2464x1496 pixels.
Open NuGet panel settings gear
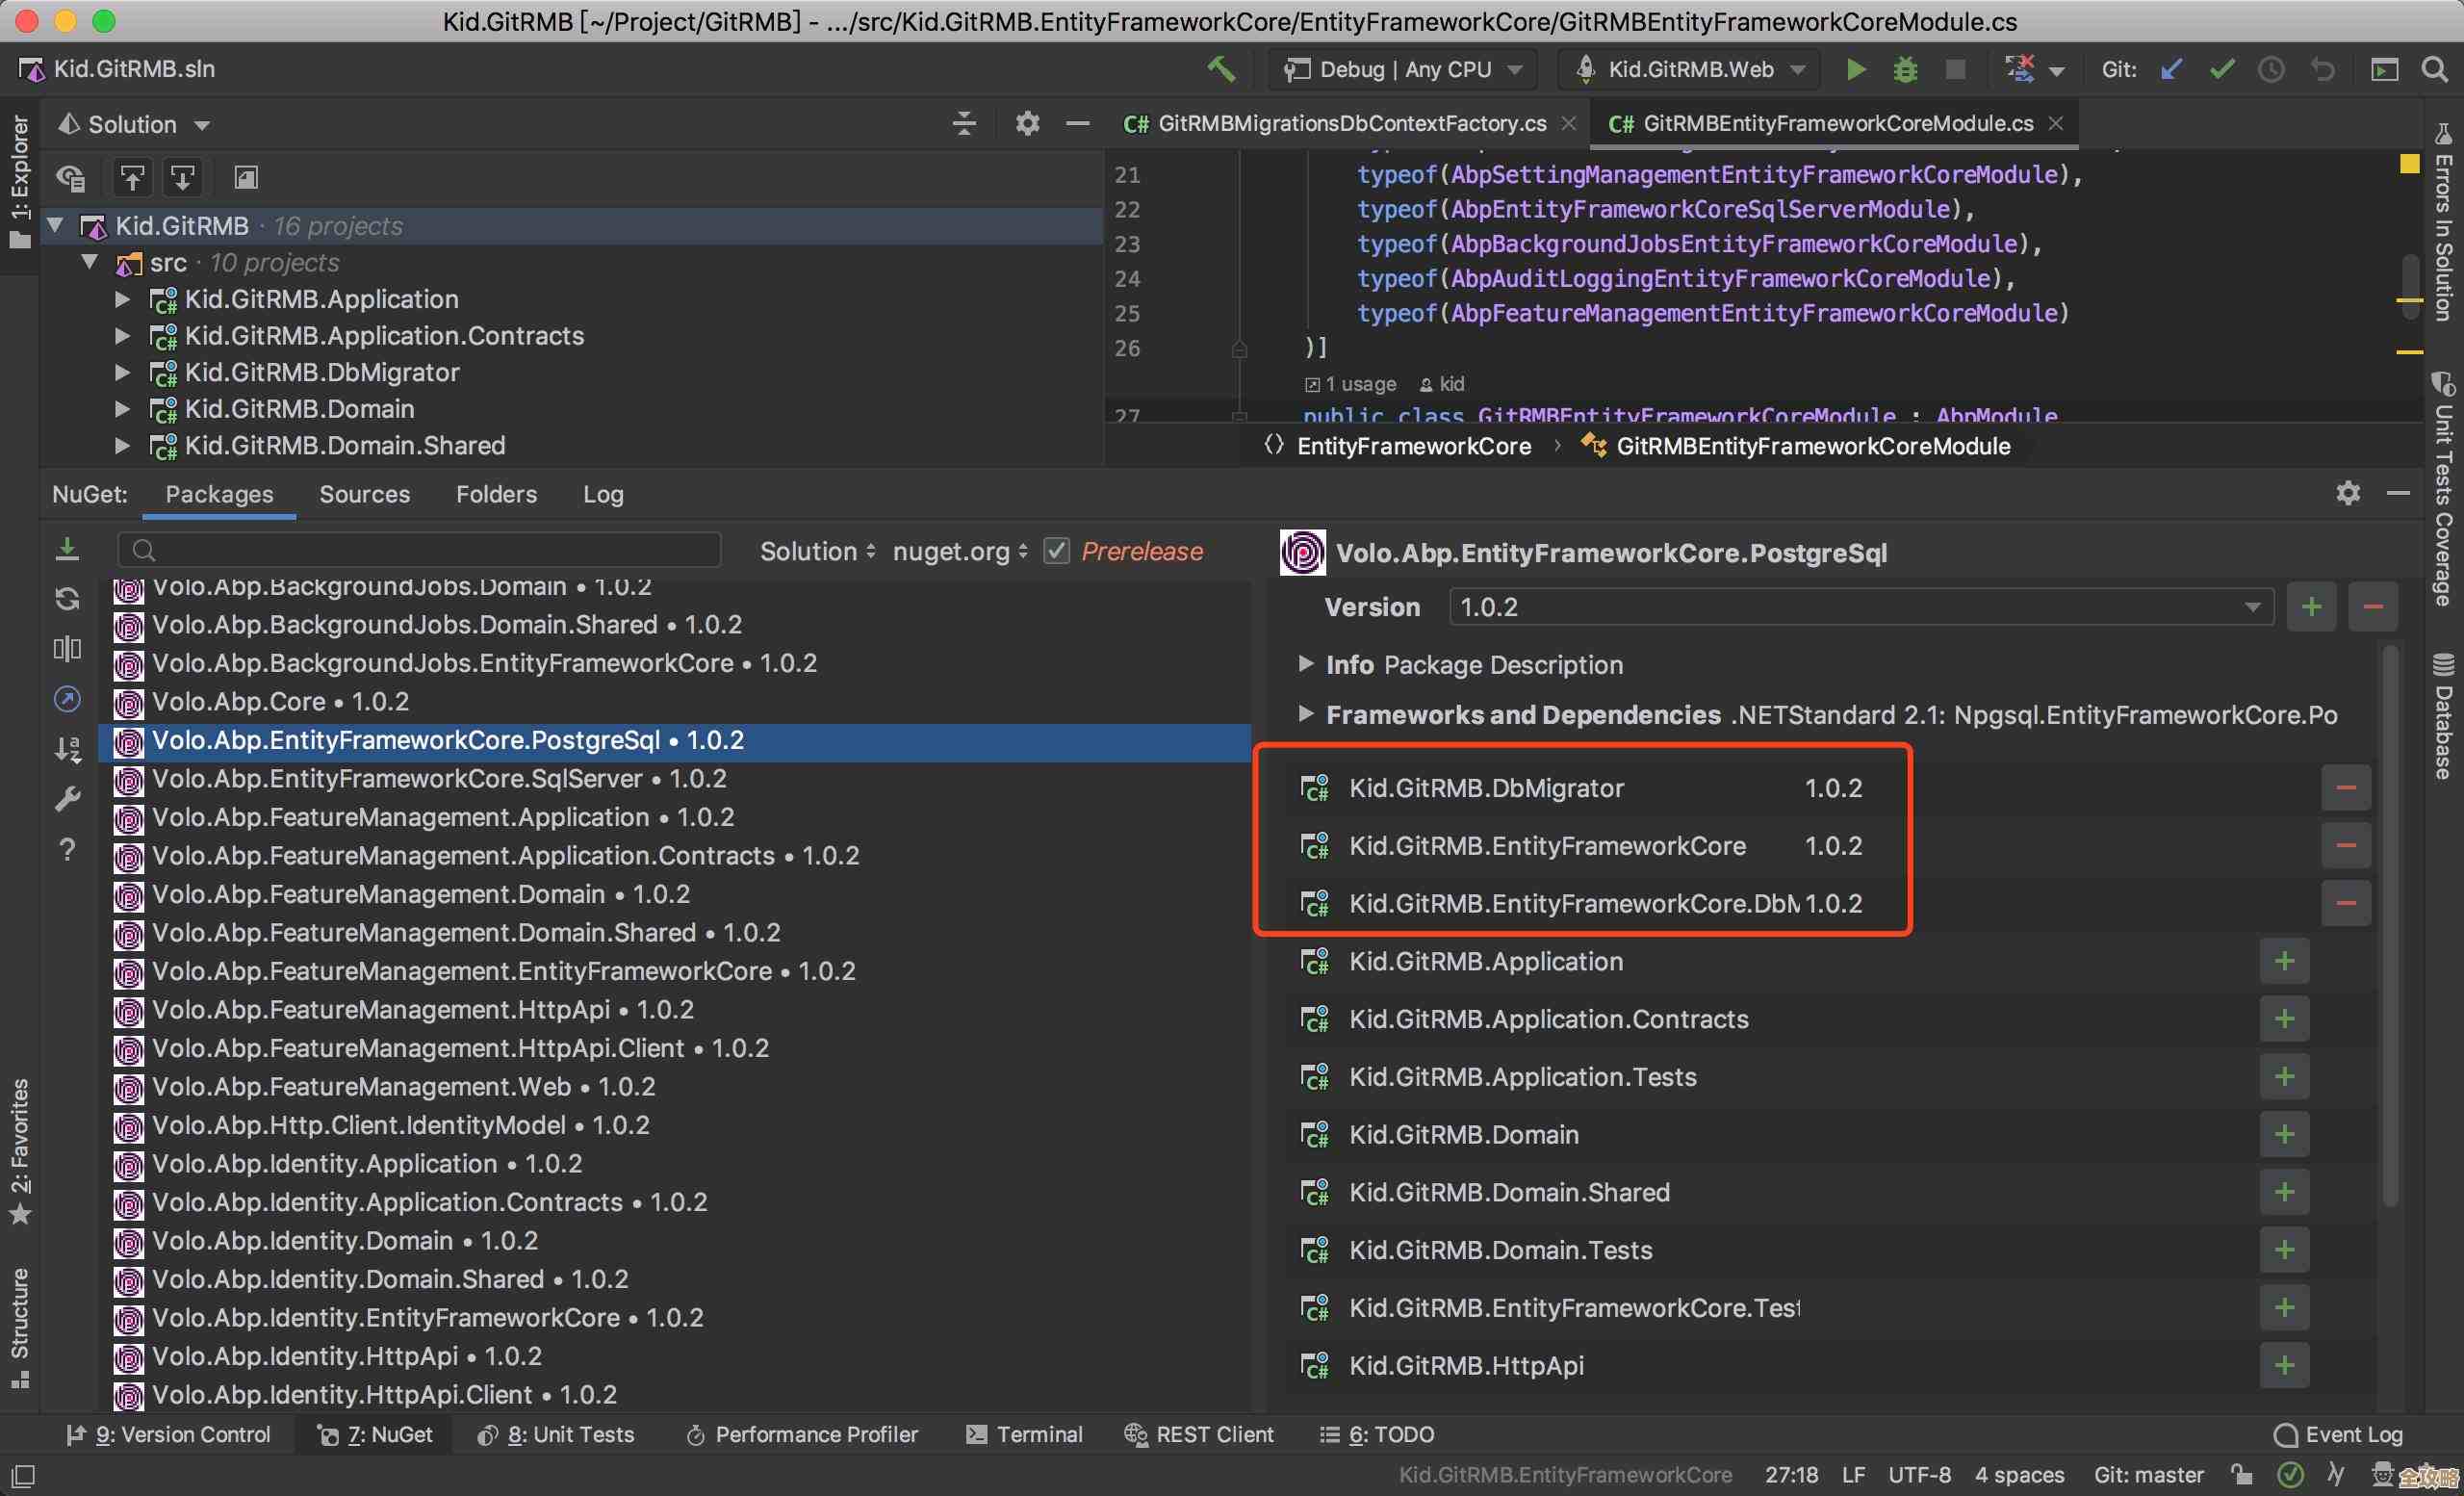point(2347,493)
